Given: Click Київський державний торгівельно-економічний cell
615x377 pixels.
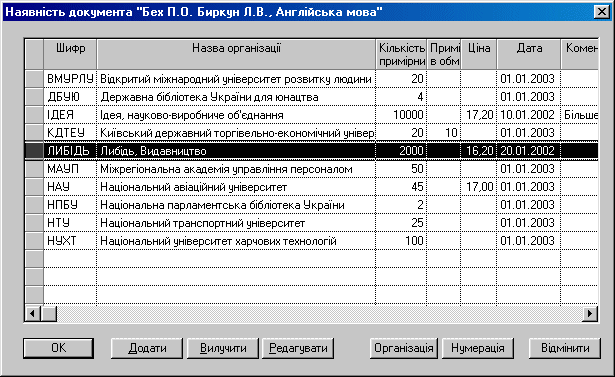Looking at the screenshot, I should (236, 133).
